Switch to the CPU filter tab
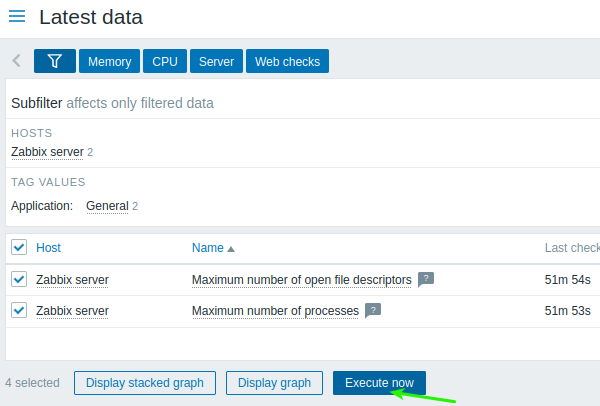 pos(165,61)
